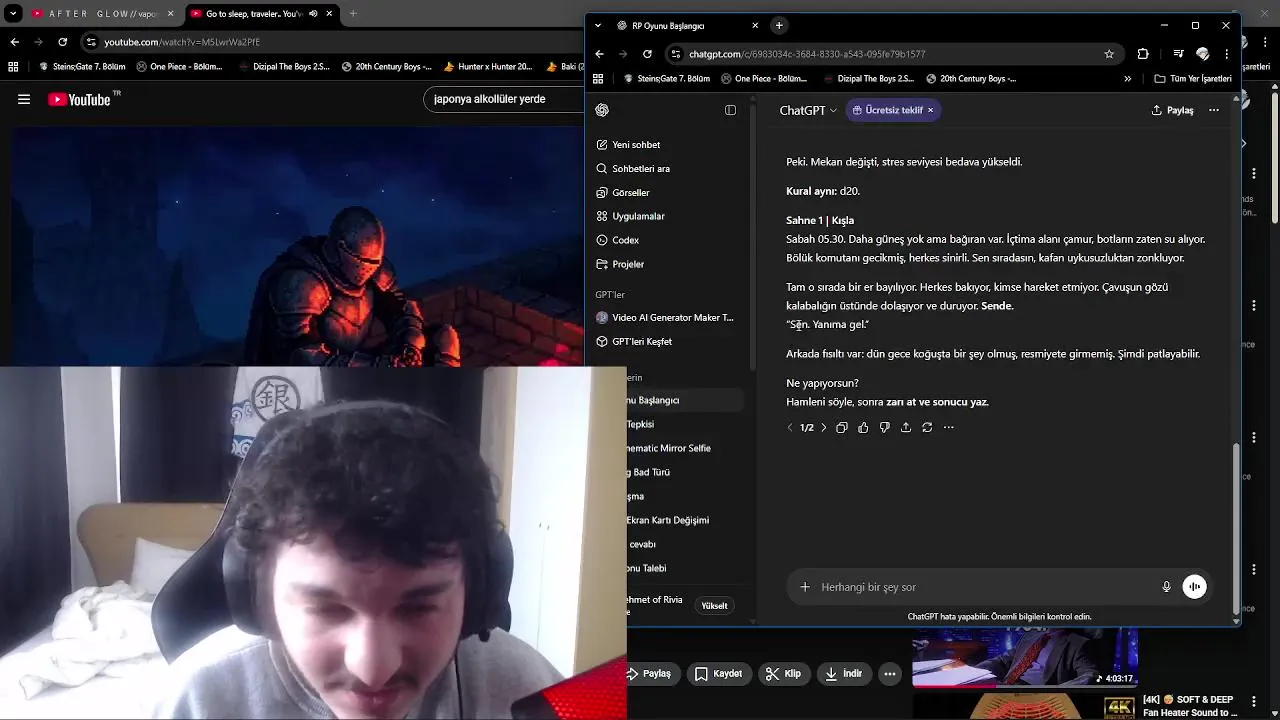Share the response via upload icon
The height and width of the screenshot is (720, 1280).
pos(906,428)
